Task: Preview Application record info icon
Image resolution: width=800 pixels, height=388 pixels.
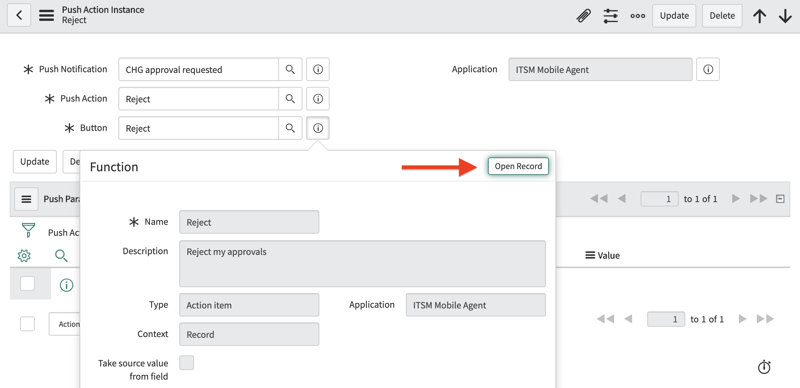Action: pyautogui.click(x=708, y=69)
